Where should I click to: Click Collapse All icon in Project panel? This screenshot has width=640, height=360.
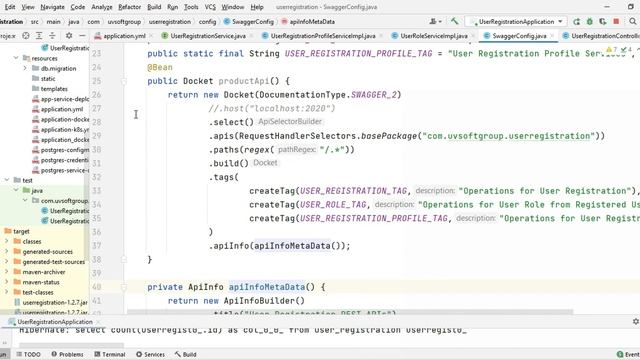pyautogui.click(x=52, y=36)
